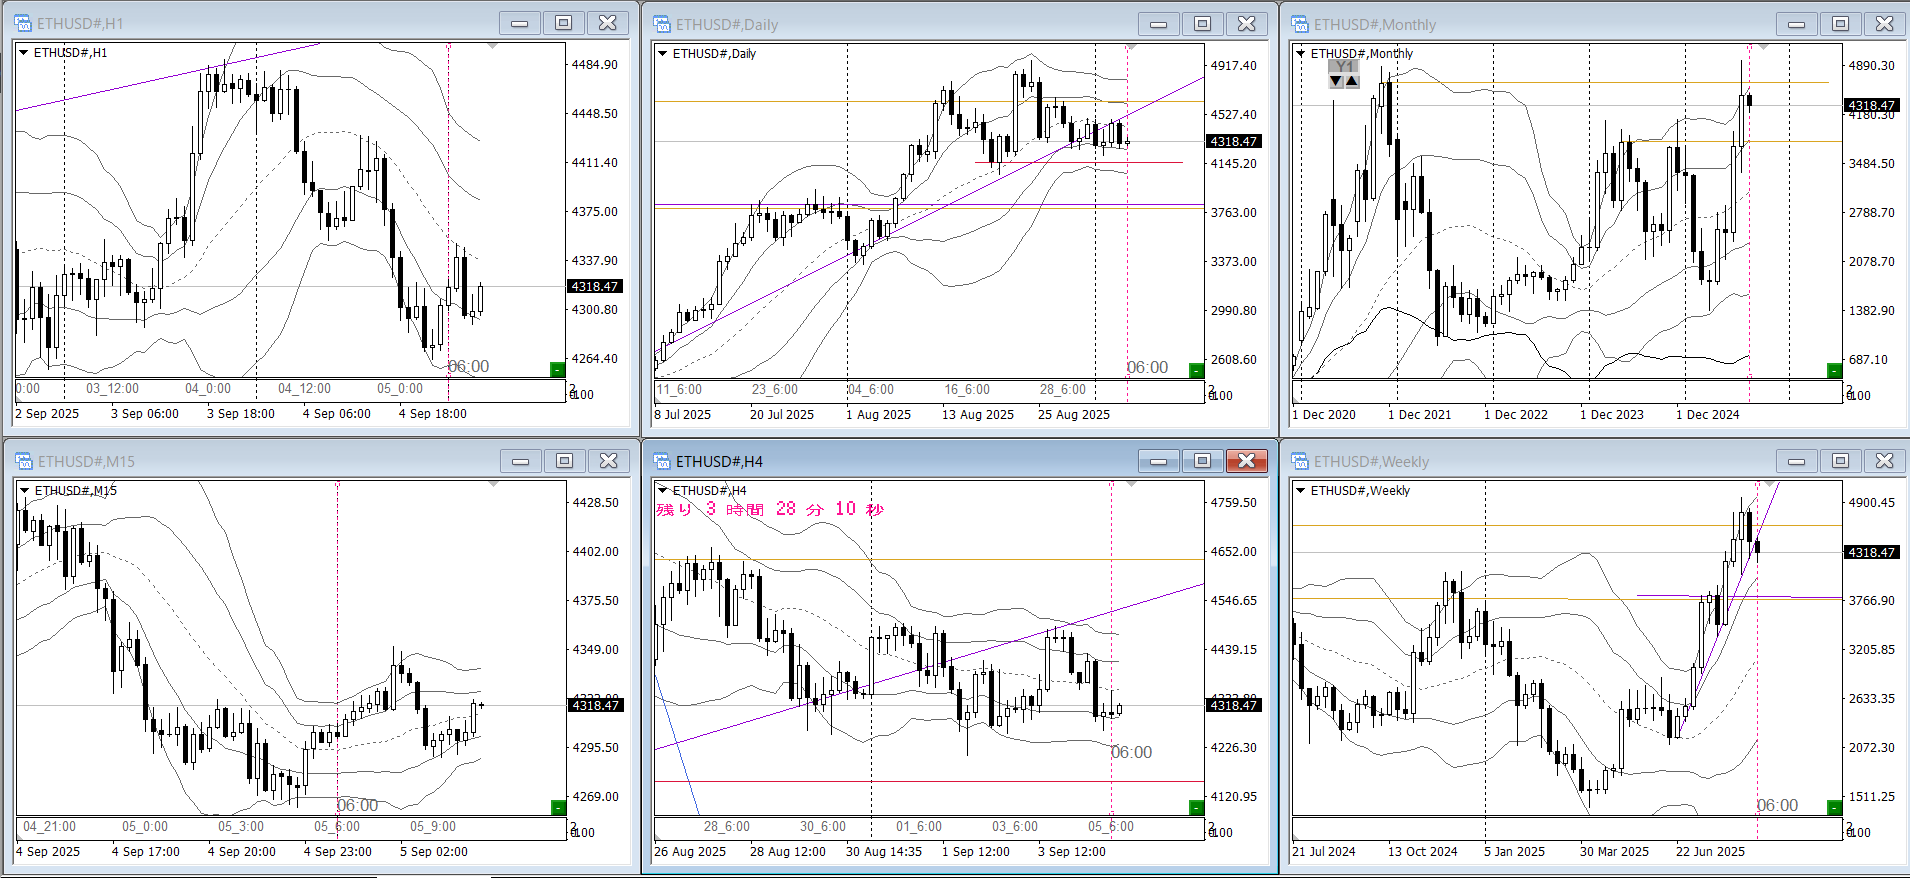Toggle the green minus button on the H1 chart
The image size is (1910, 878).
point(557,370)
